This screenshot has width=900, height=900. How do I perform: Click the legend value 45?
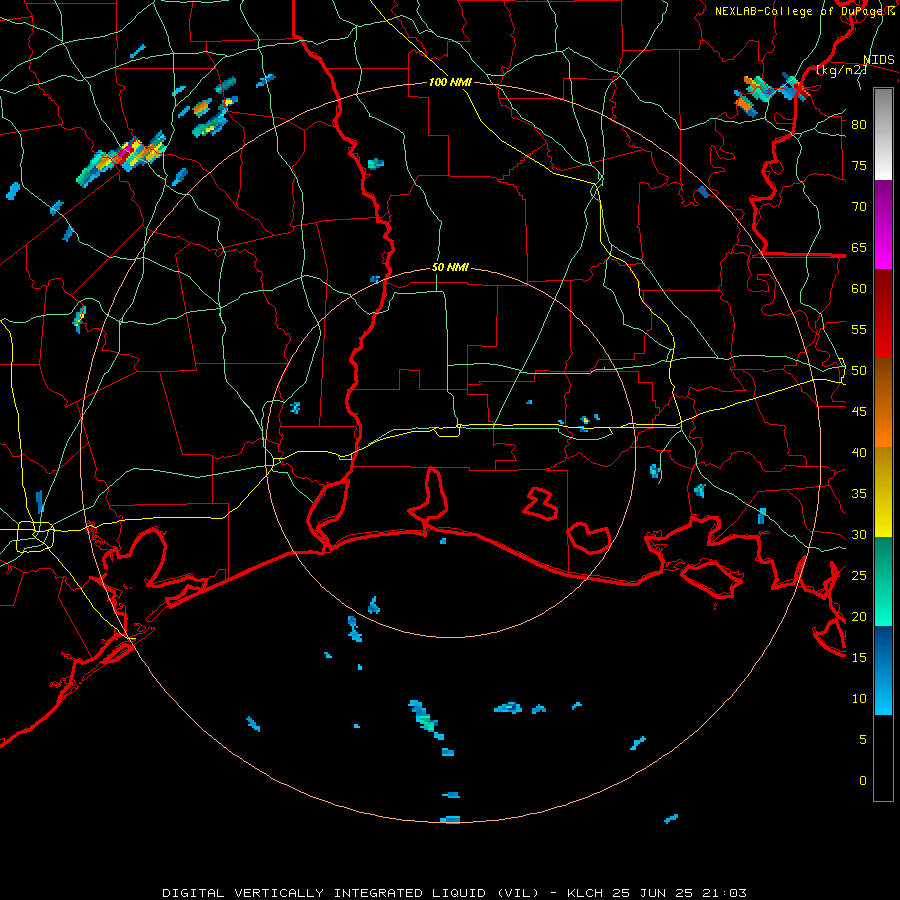tap(859, 412)
